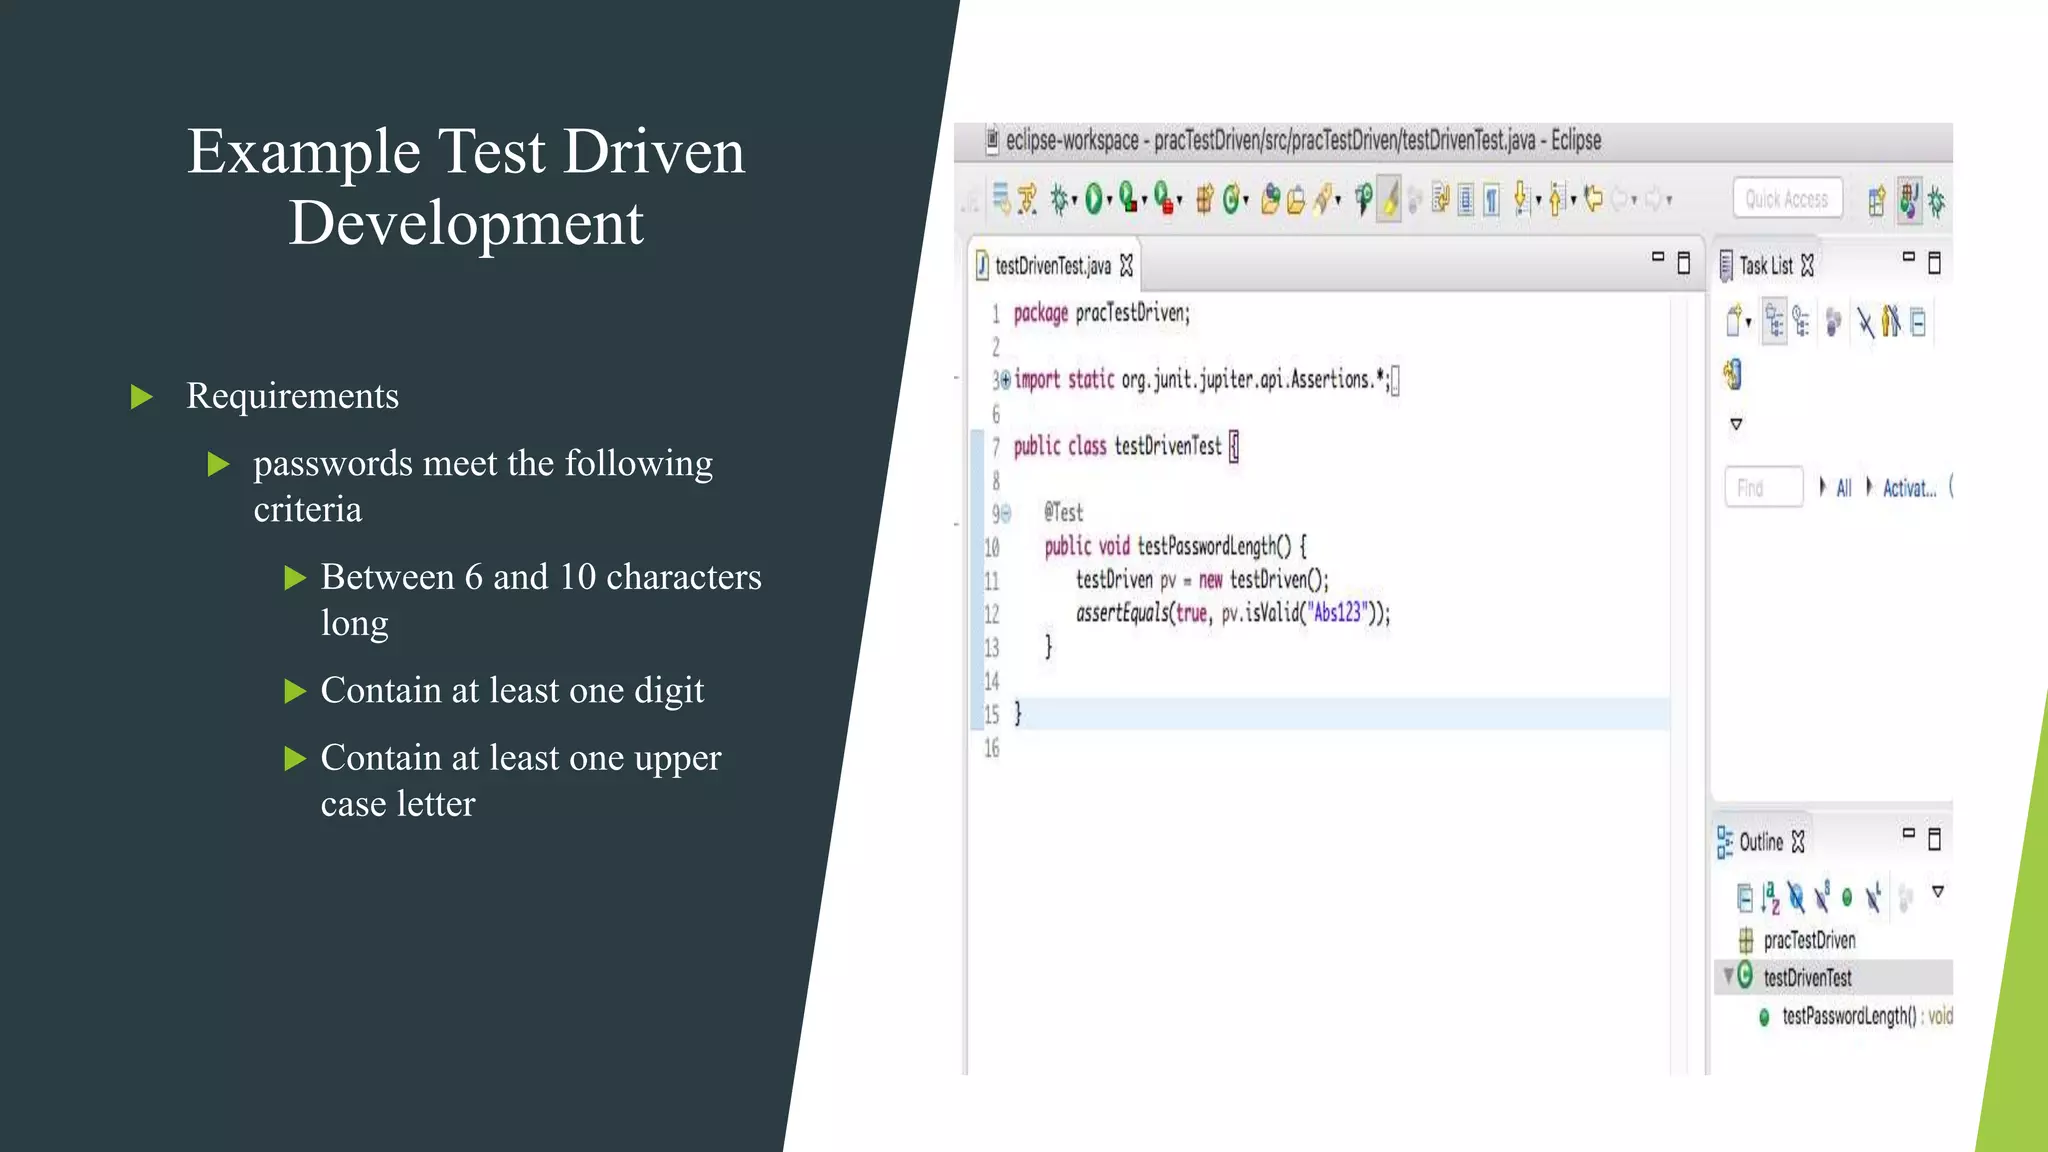The height and width of the screenshot is (1152, 2048).
Task: Open the Outline view menu triangle
Action: click(1937, 891)
